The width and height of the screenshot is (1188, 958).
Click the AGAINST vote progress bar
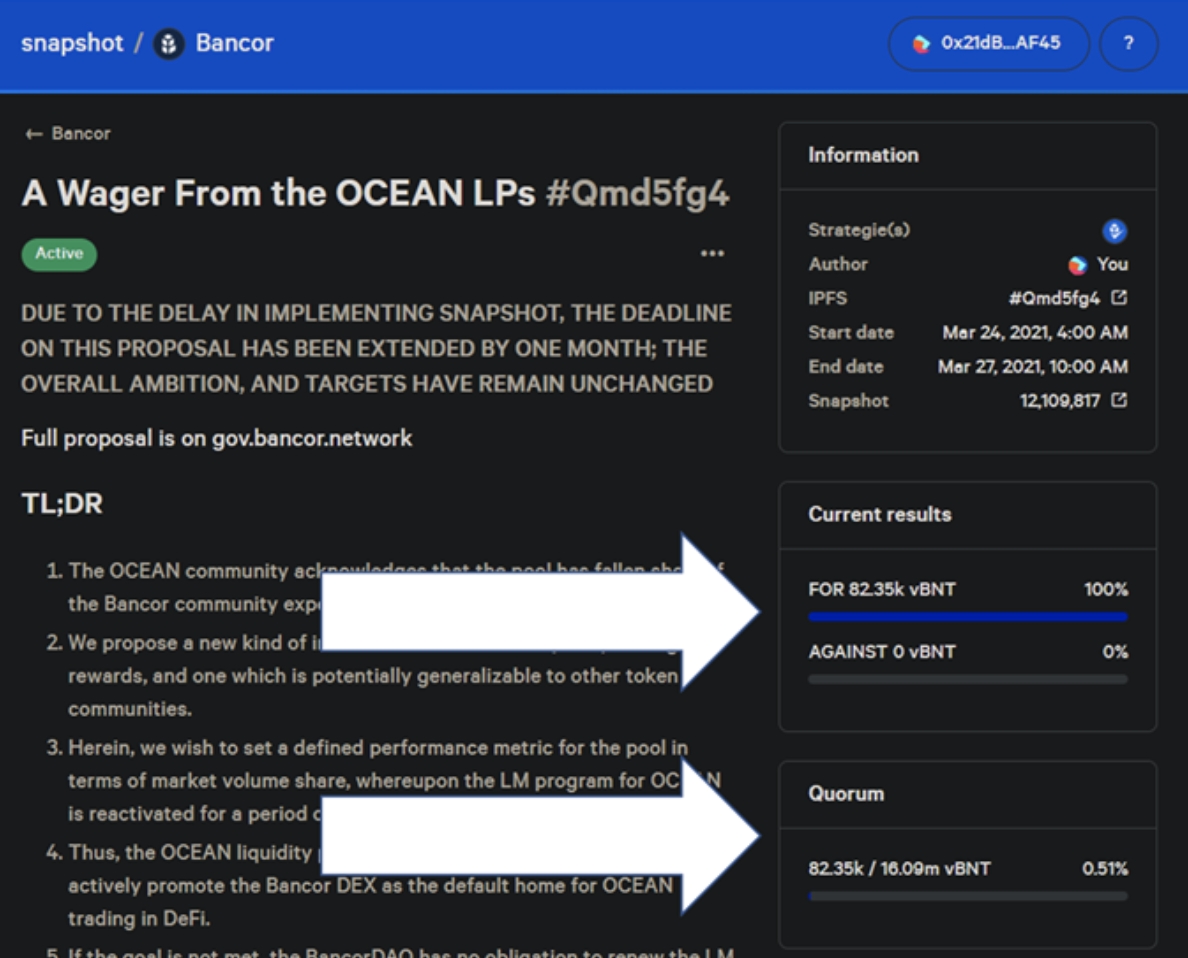tap(967, 679)
